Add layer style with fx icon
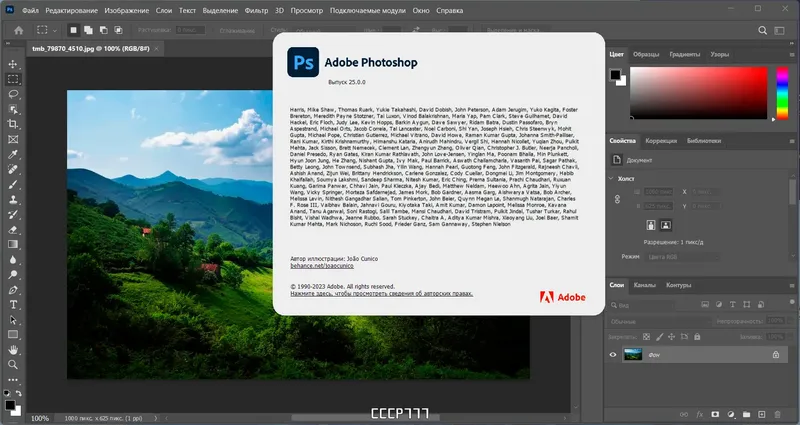800x425 pixels. tap(699, 414)
